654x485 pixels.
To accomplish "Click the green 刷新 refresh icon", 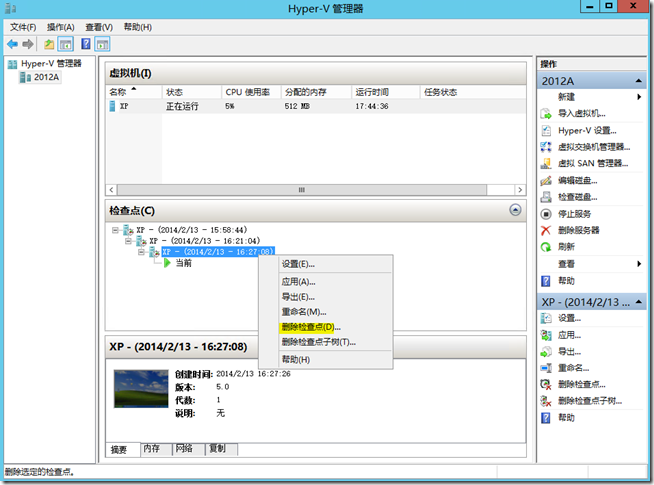I will click(x=546, y=247).
